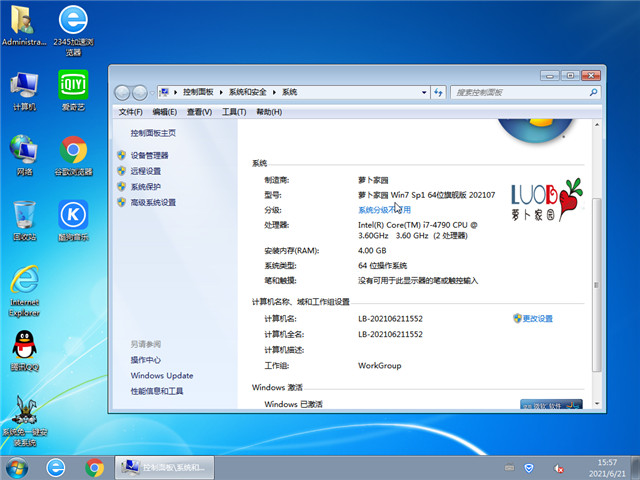Viewport: 640px width, 480px height.
Task: Click the vertical scrollbar up arrow
Action: 597,124
